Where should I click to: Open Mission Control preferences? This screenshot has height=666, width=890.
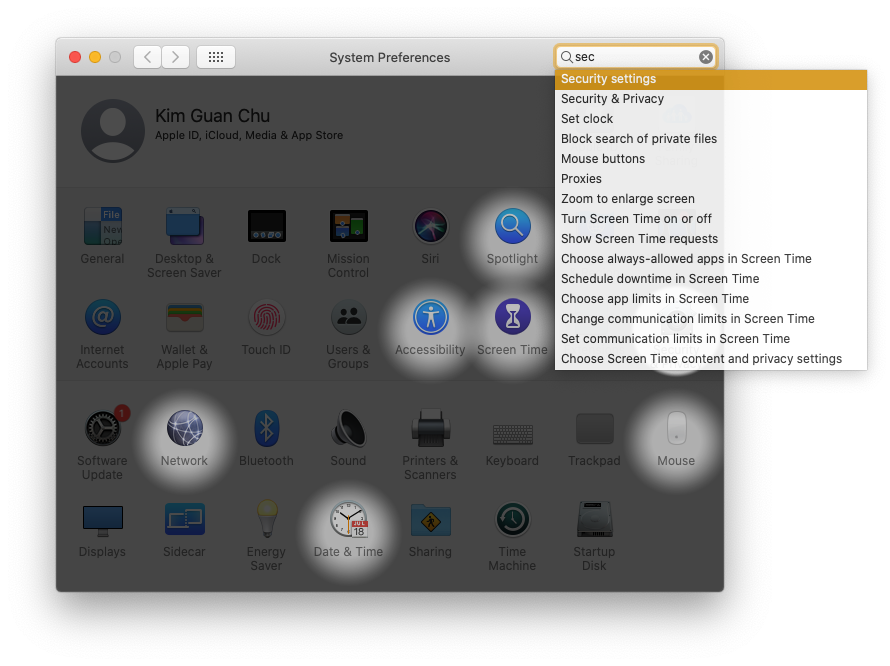pyautogui.click(x=349, y=226)
